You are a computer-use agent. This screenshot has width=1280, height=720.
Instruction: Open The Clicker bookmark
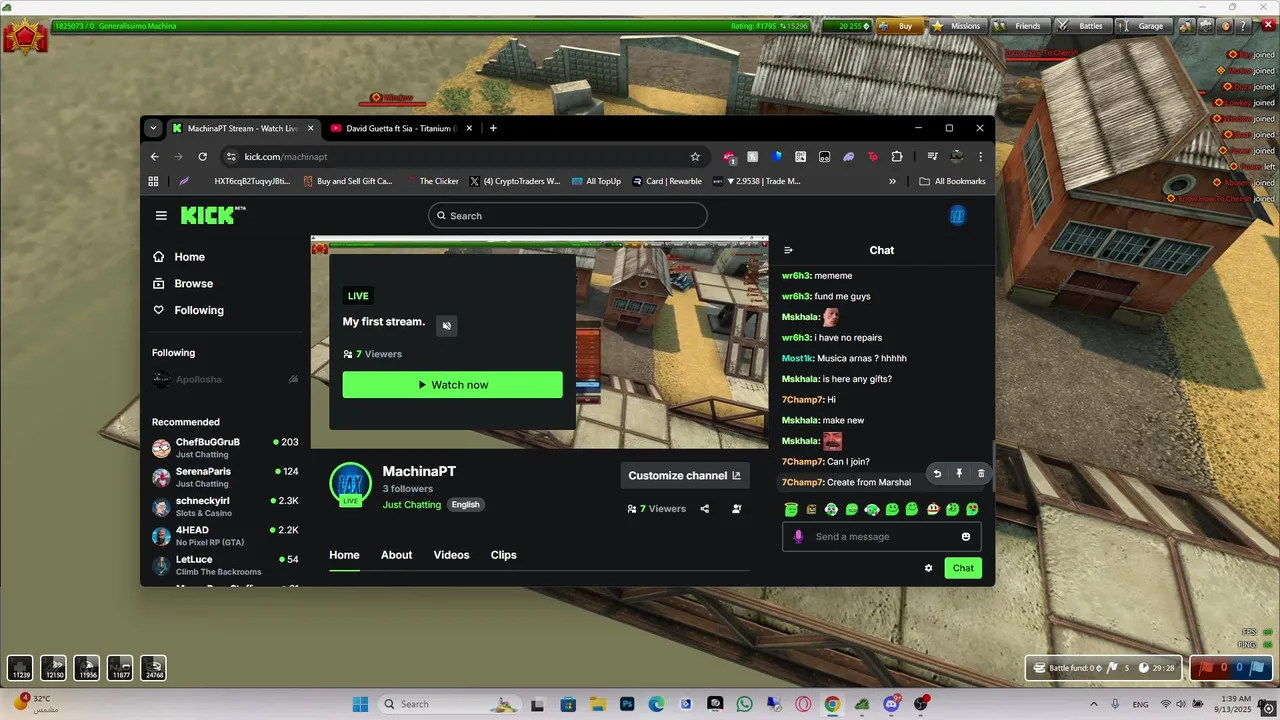click(x=431, y=182)
